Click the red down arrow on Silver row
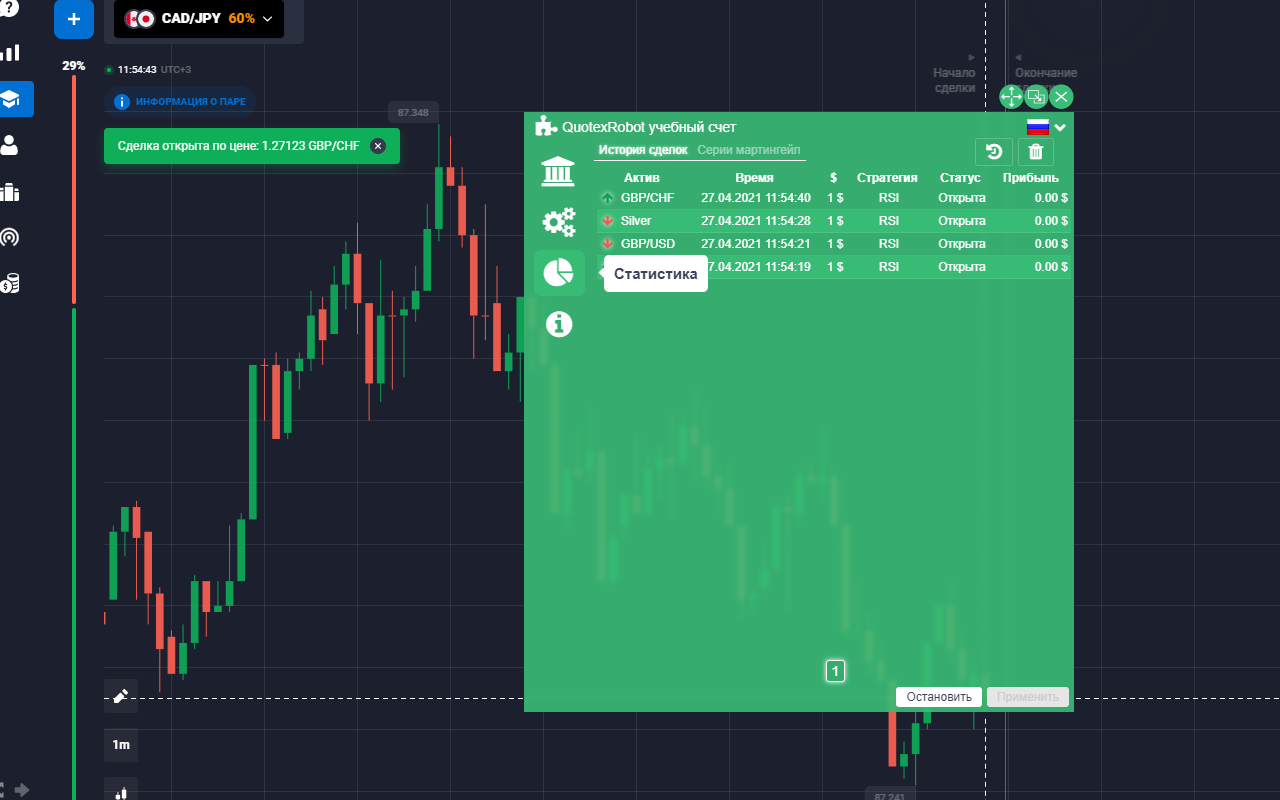Screen dimensions: 1280x800 click(607, 221)
